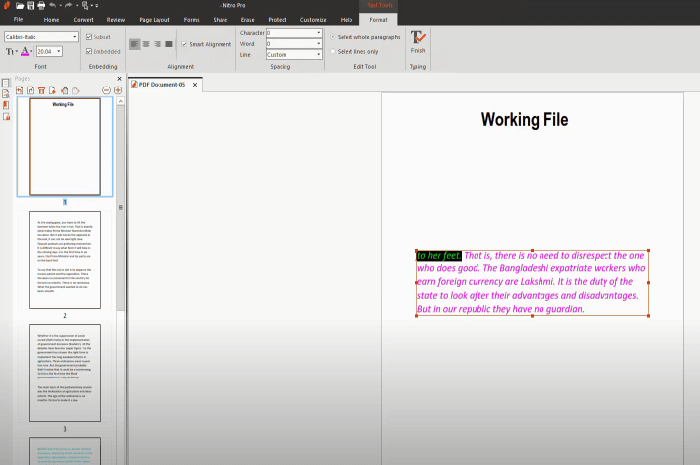Viewport: 700px width, 465px height.
Task: Click the delete pages icon in Pages panel
Action: [x=42, y=90]
